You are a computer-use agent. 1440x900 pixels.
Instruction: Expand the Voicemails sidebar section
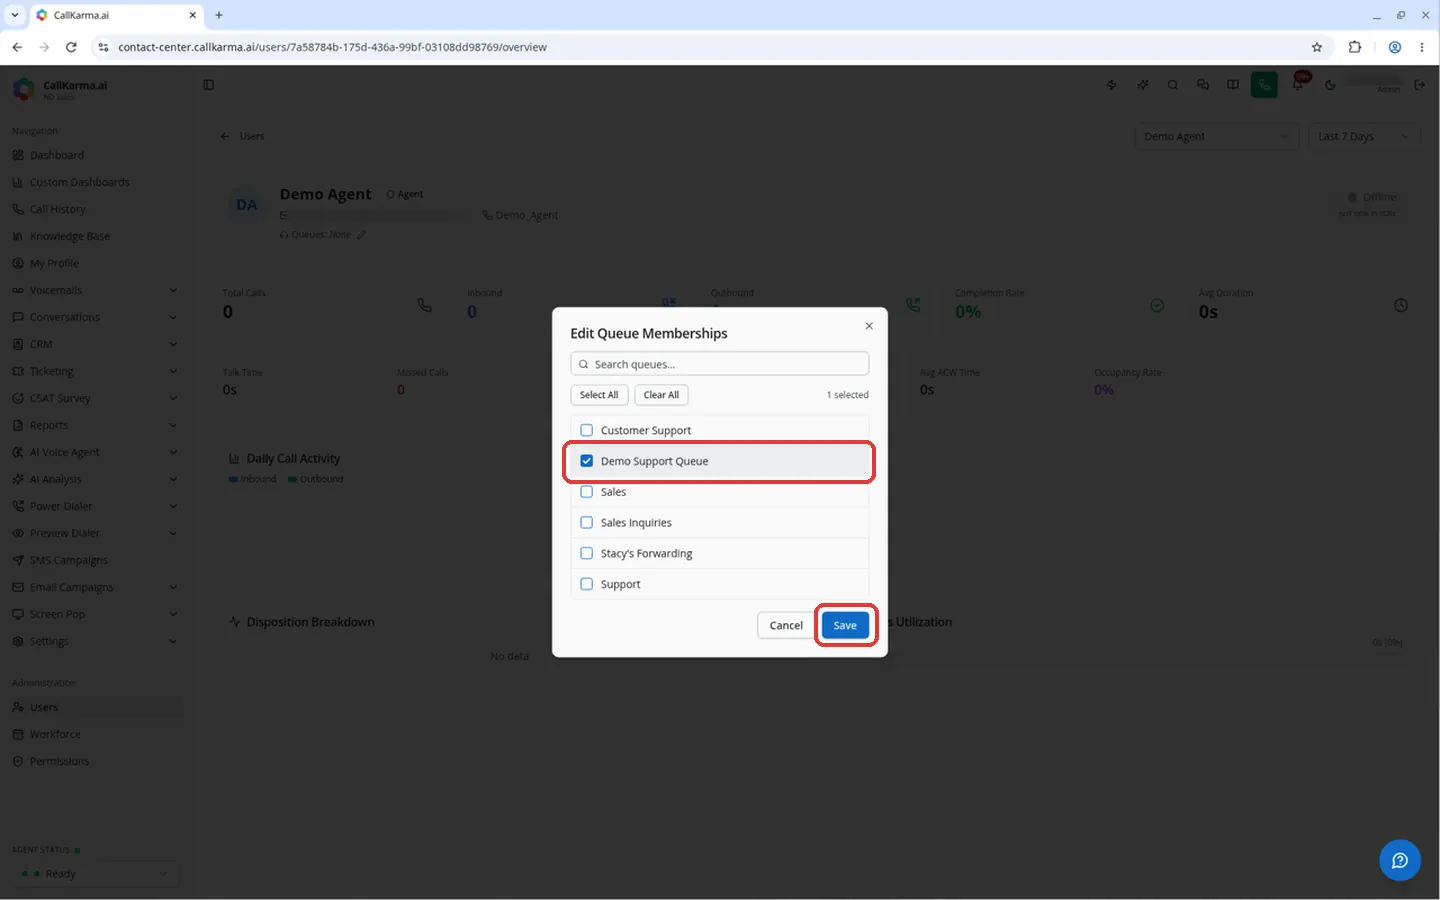point(95,290)
